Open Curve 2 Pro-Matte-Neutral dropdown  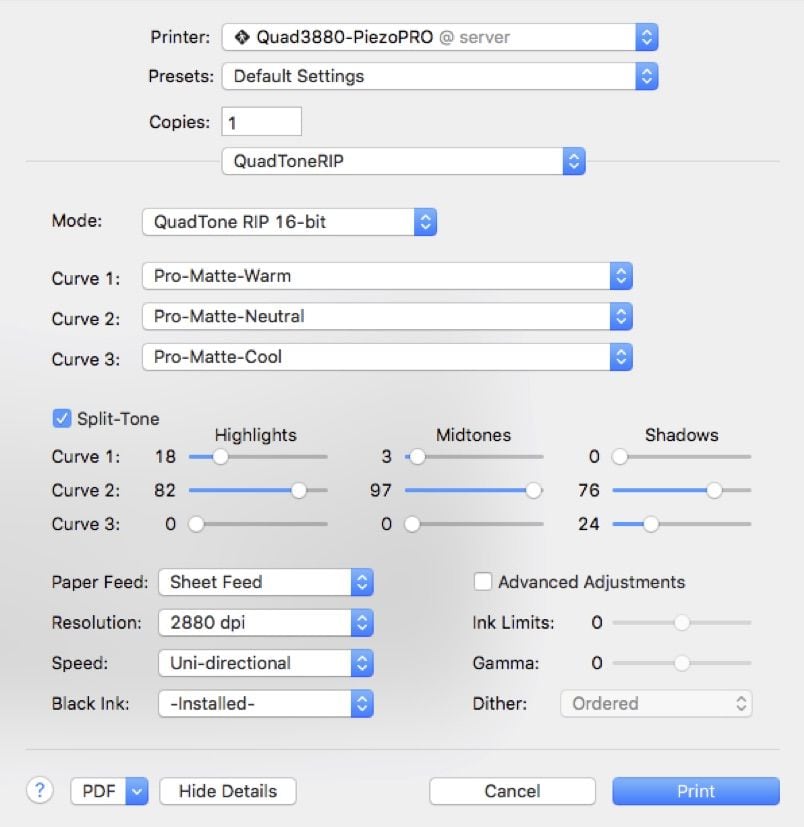click(x=387, y=317)
